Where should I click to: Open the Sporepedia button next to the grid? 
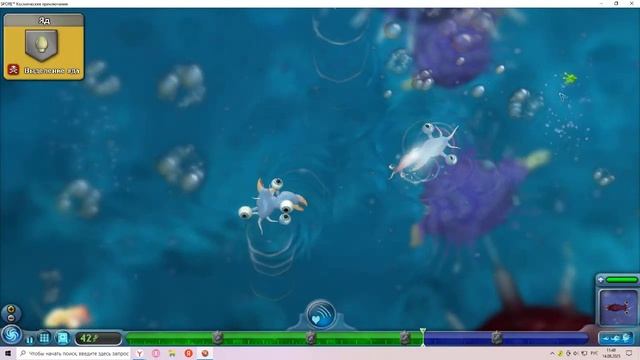pyautogui.click(x=62, y=338)
